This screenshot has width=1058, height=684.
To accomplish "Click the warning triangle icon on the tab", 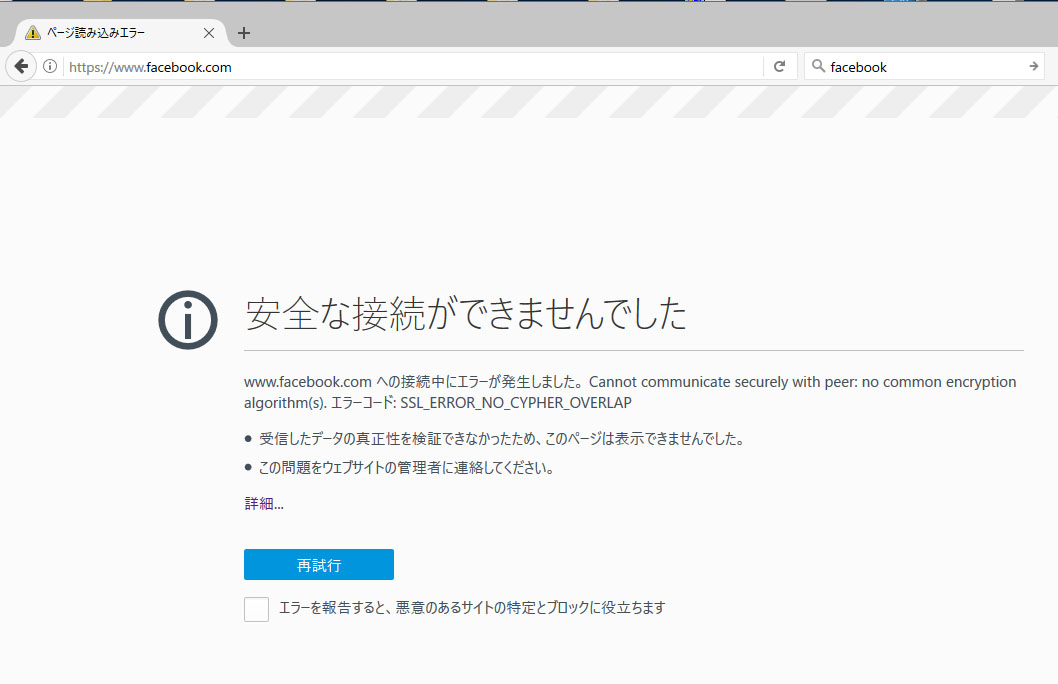I will coord(32,32).
